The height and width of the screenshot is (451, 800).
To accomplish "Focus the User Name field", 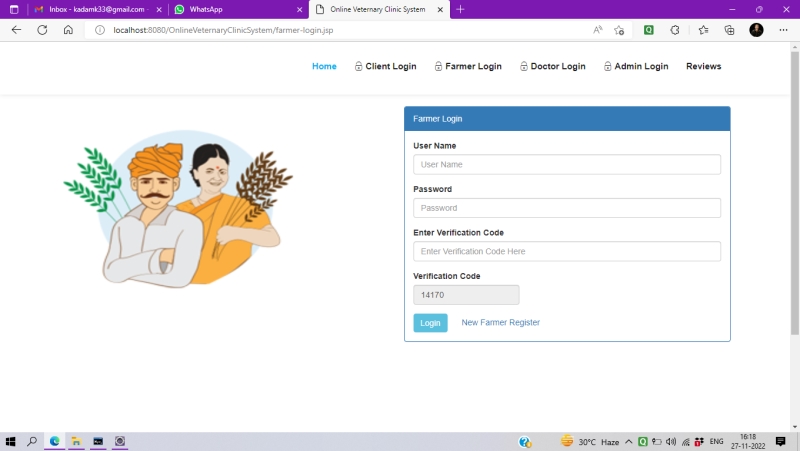I will [567, 165].
